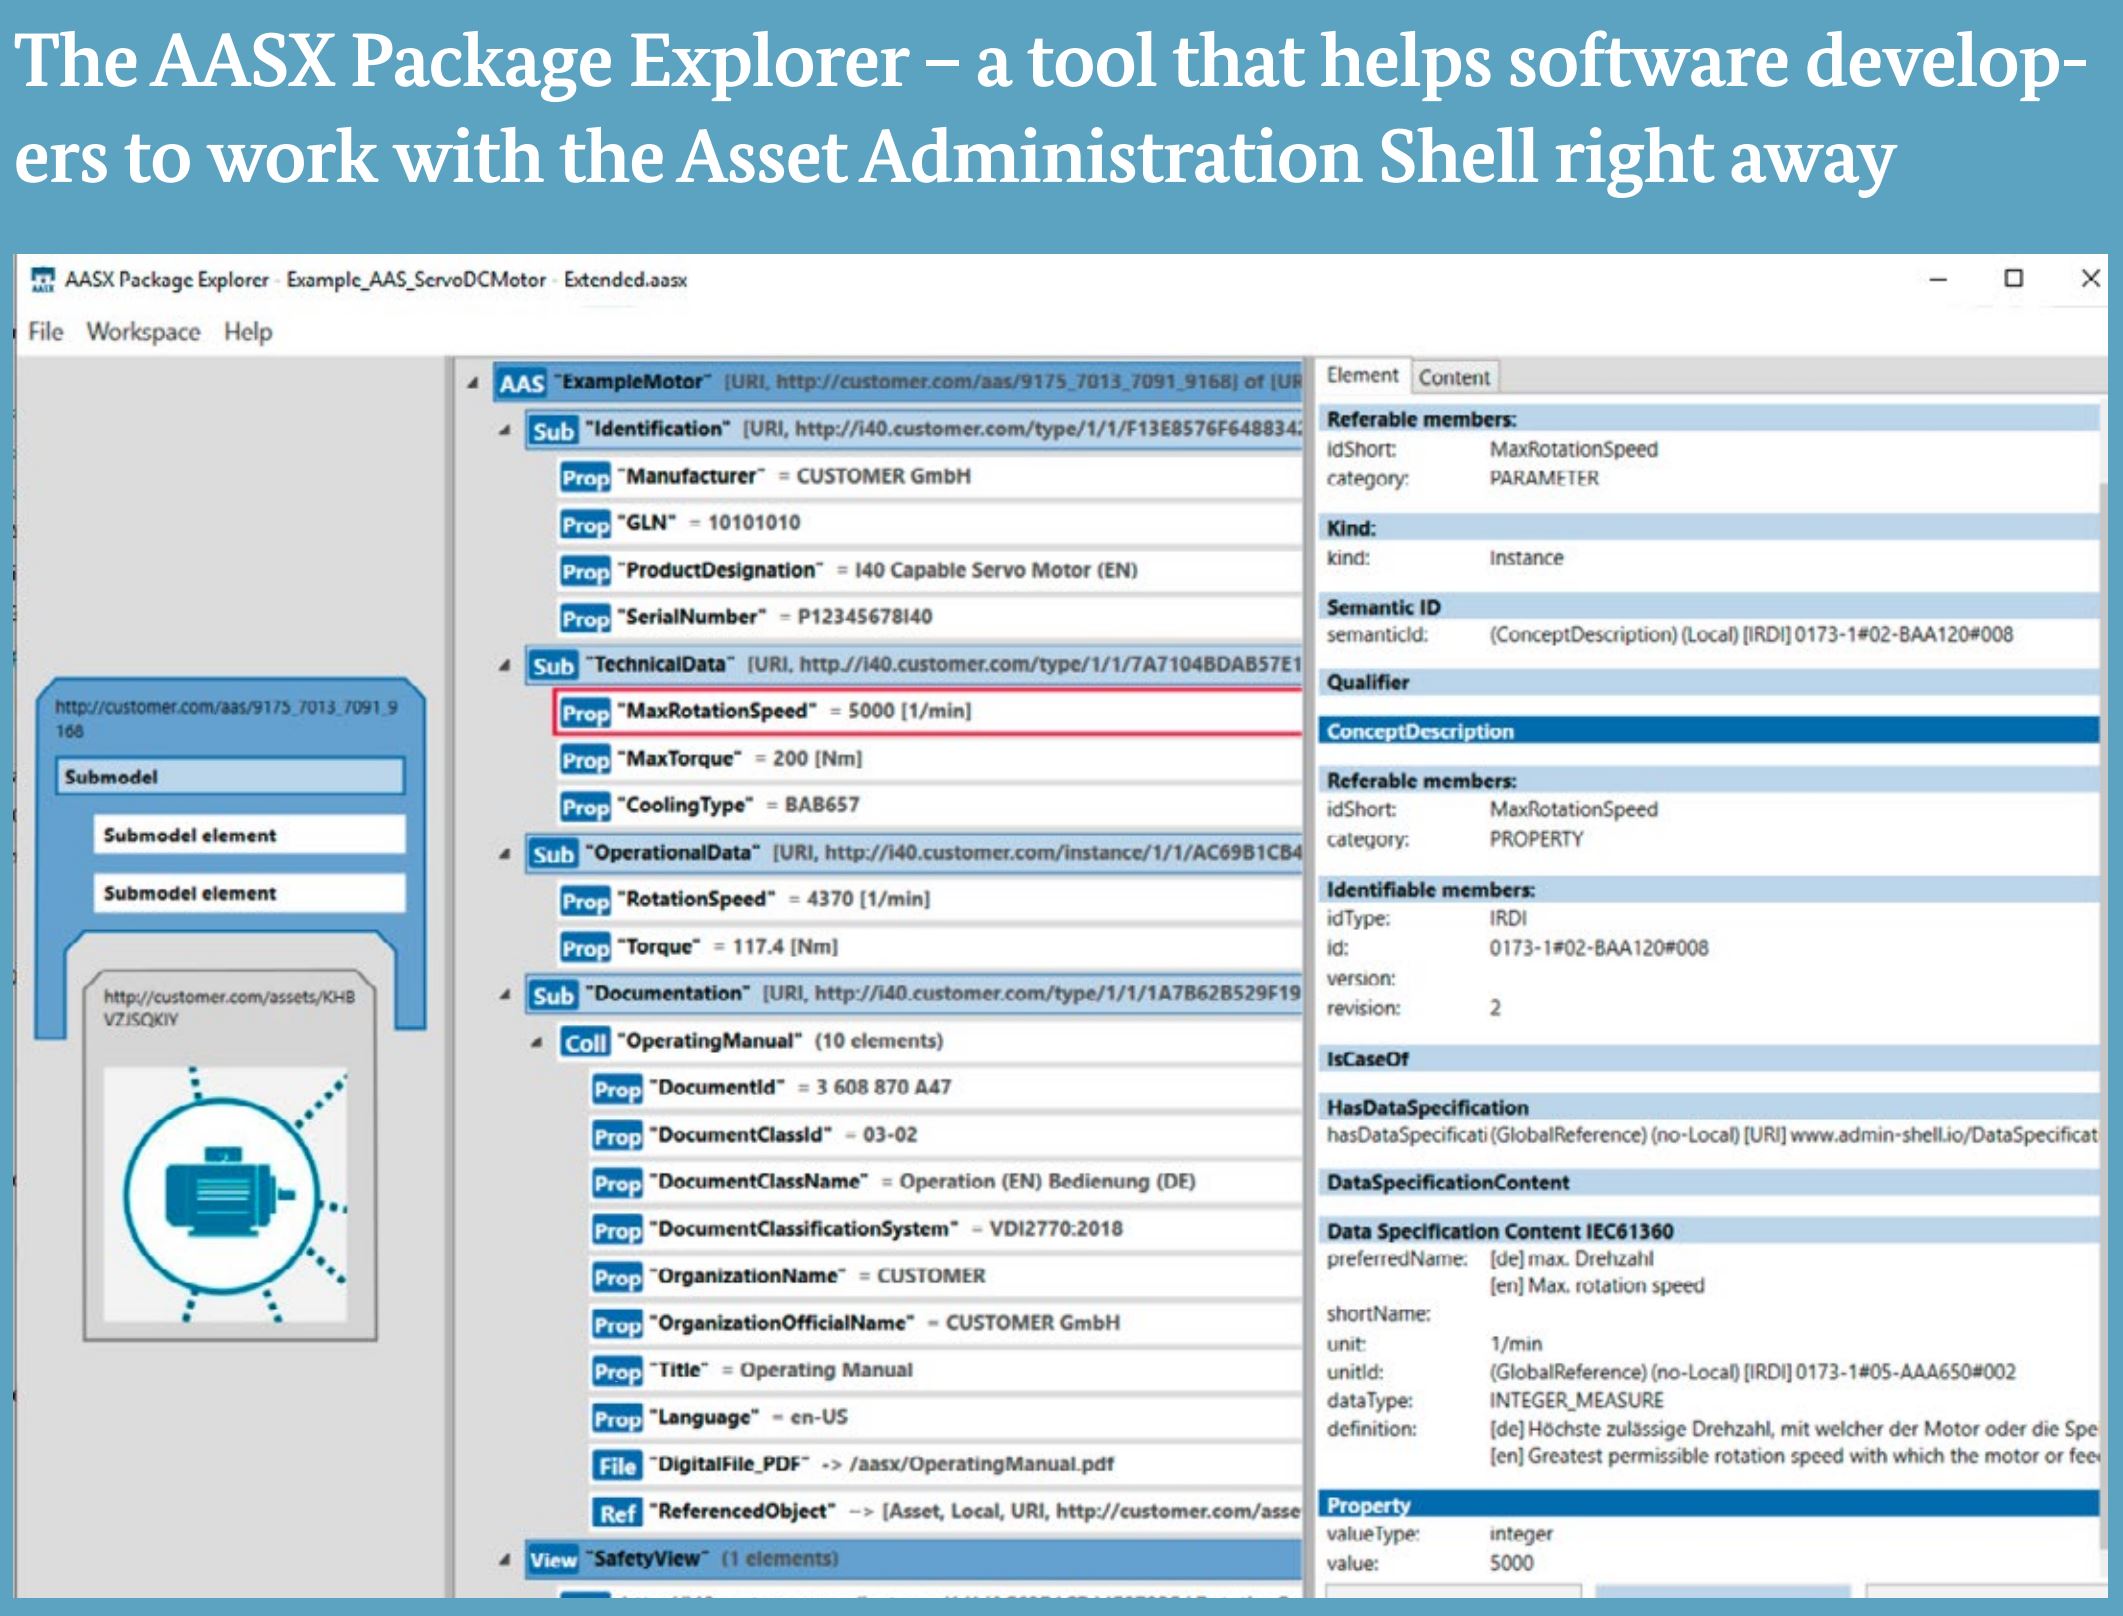Click the kind value Instance
The height and width of the screenshot is (1616, 2123).
[x=1526, y=558]
